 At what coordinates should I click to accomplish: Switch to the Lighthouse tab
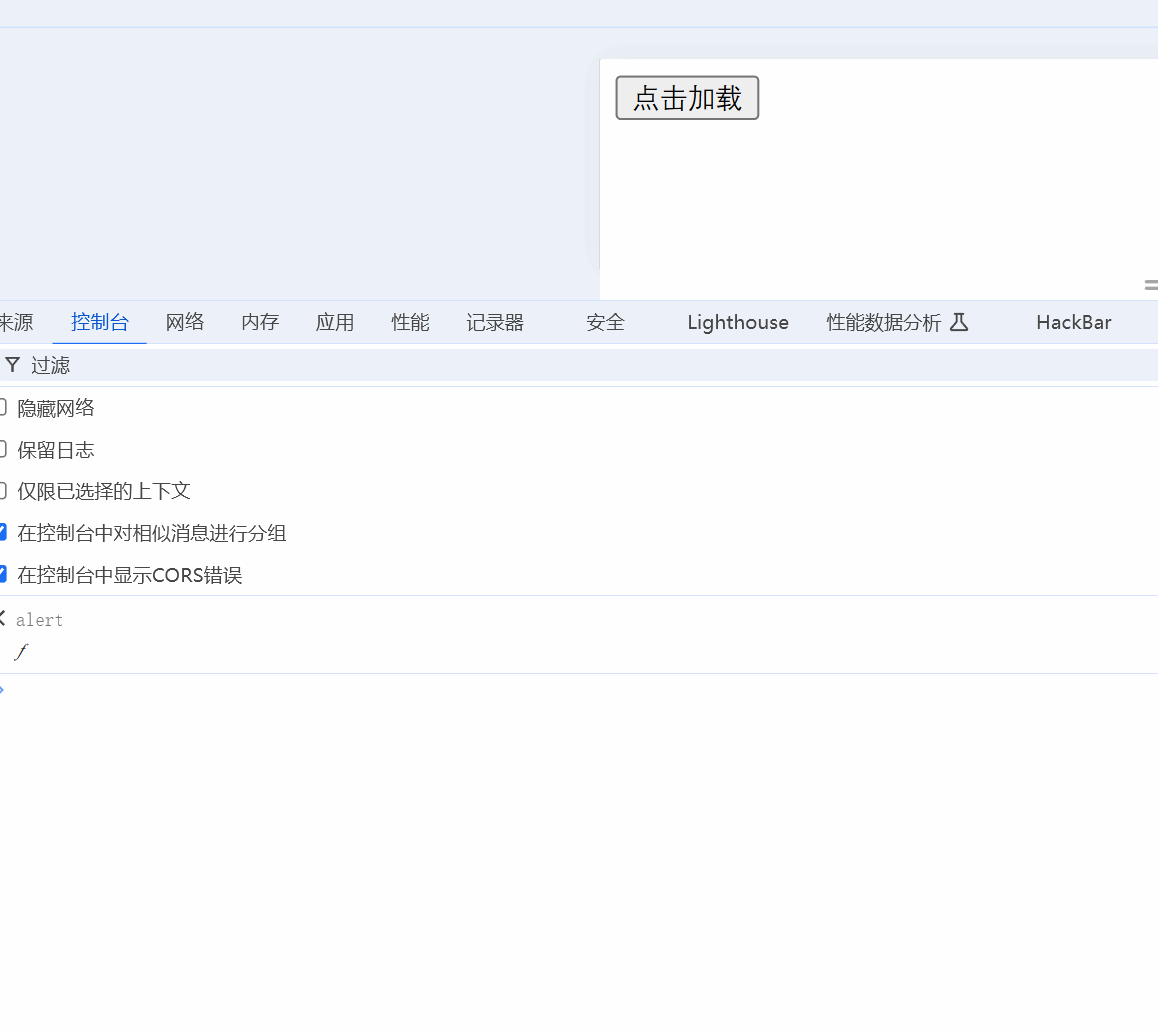click(x=737, y=322)
